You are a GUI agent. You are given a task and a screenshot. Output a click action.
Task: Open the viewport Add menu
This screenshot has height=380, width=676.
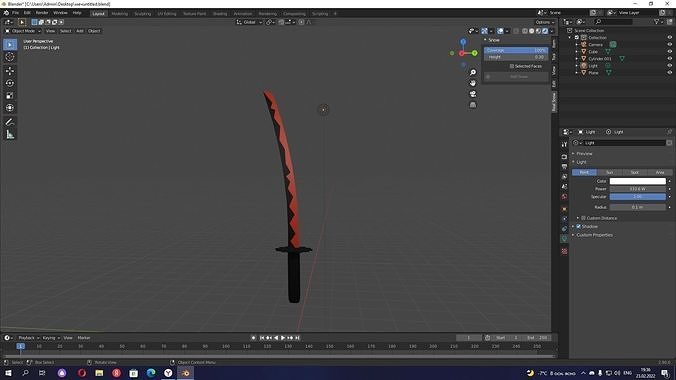point(80,31)
